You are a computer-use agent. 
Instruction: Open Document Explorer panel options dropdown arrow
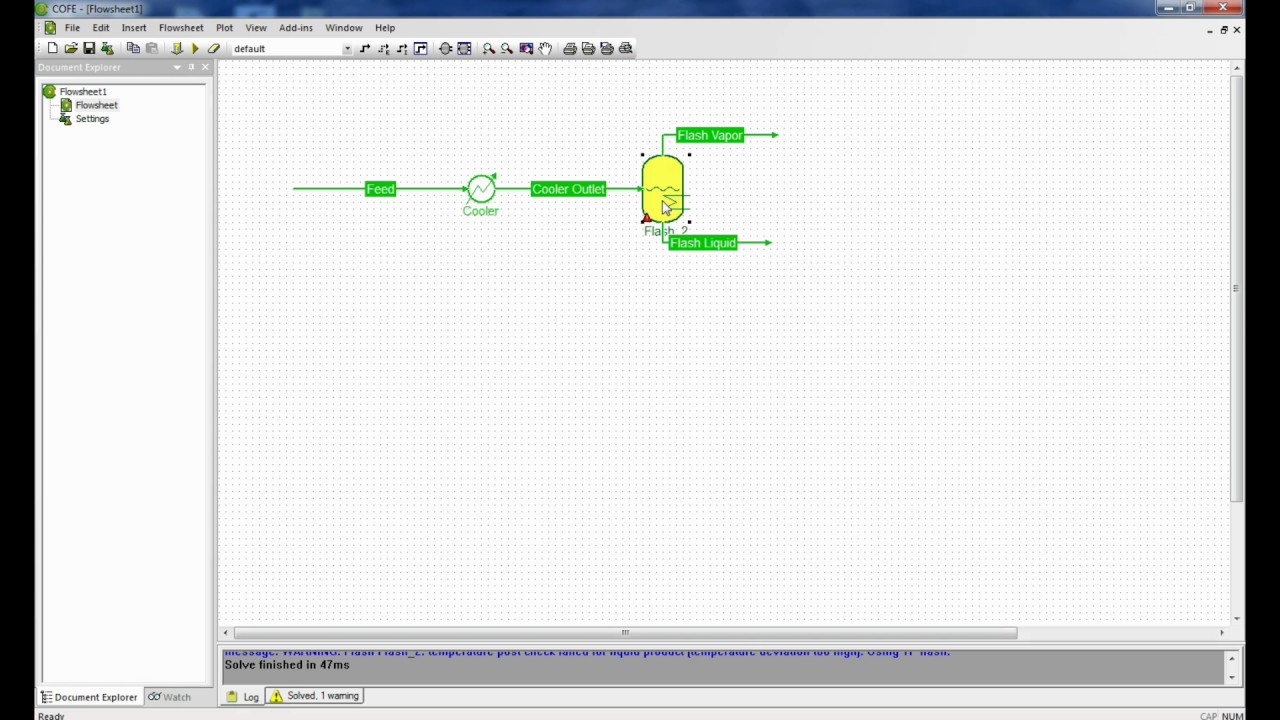click(x=177, y=68)
